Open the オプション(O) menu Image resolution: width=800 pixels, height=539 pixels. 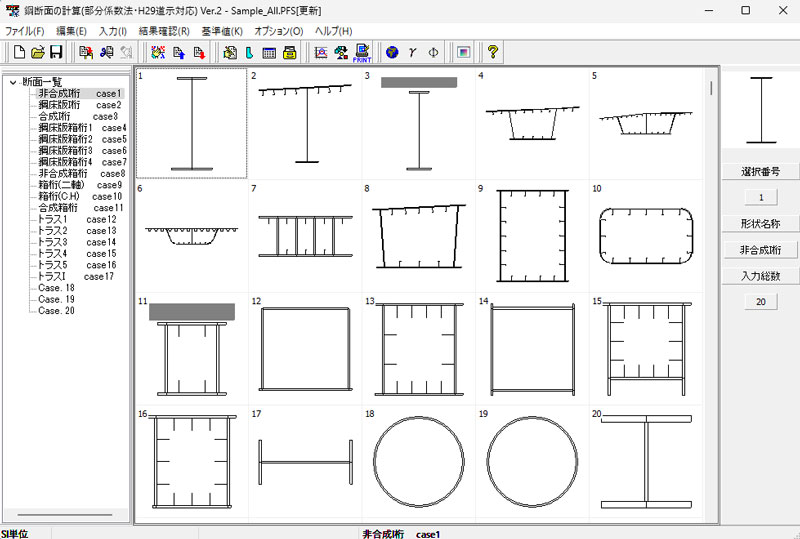click(x=279, y=31)
